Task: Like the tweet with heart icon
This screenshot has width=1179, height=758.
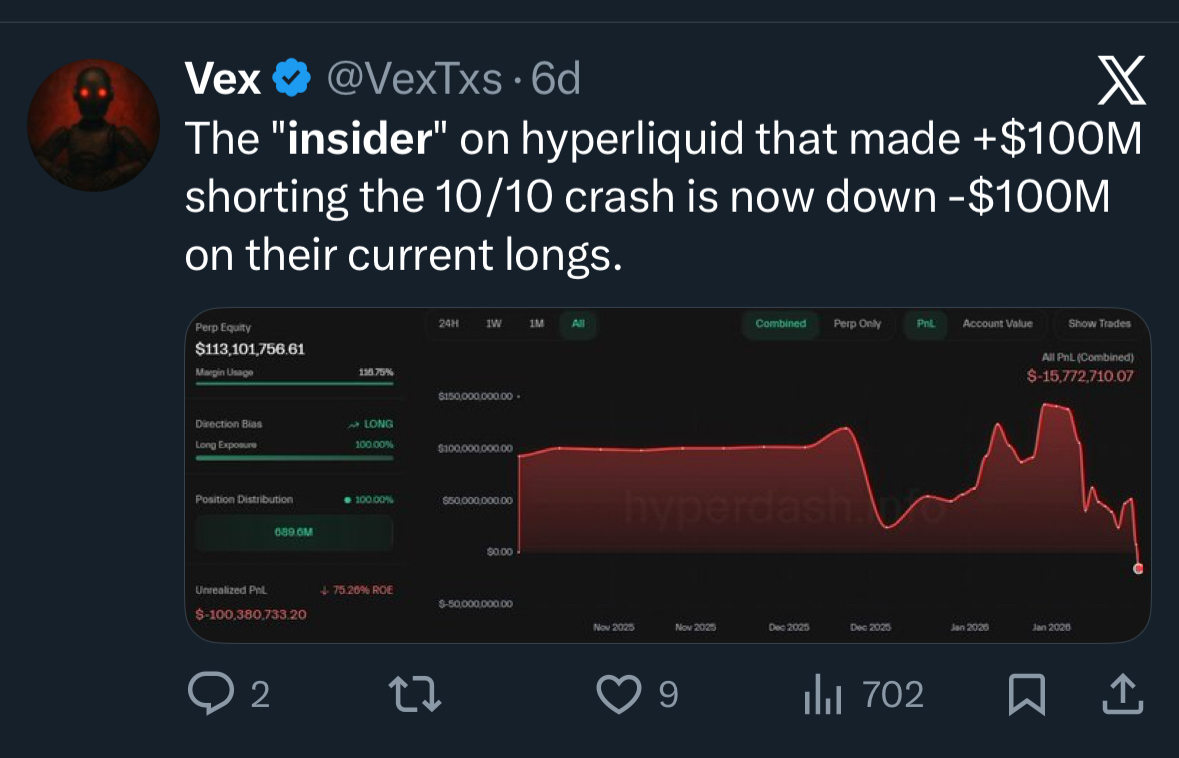Action: click(620, 694)
